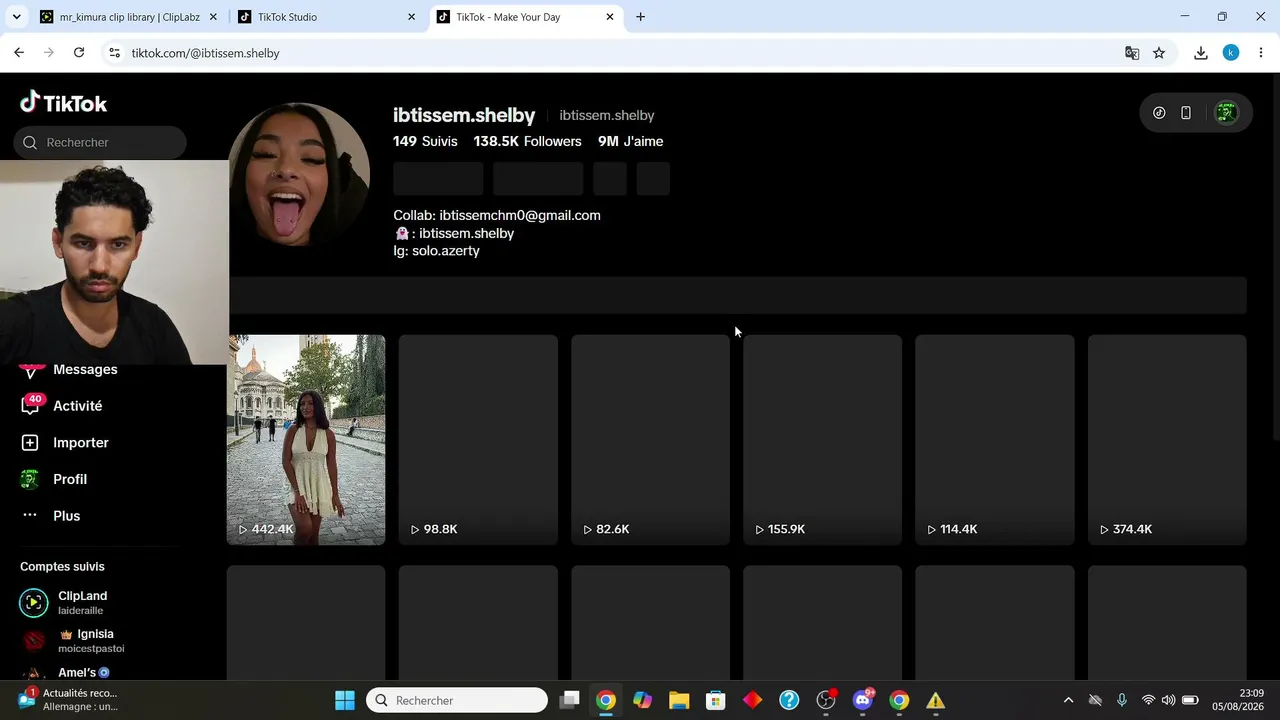
Task: Expand the Chrome tab search dropdown
Action: point(16,17)
